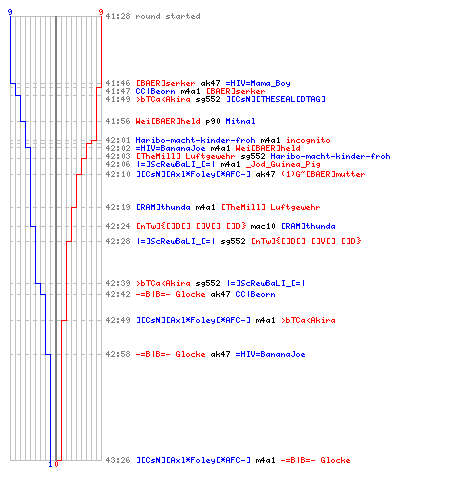Click the red team final count 0 at the bottom of the graph
This screenshot has width=450, height=500.
tap(56, 464)
